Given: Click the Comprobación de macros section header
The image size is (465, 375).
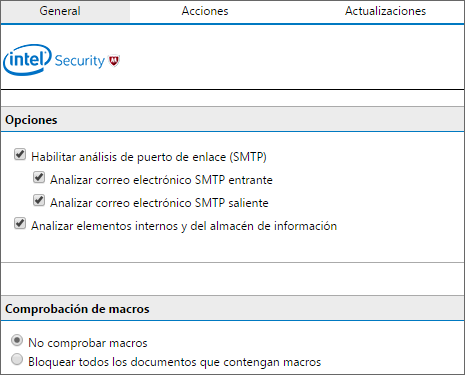Looking at the screenshot, I should pos(232,308).
